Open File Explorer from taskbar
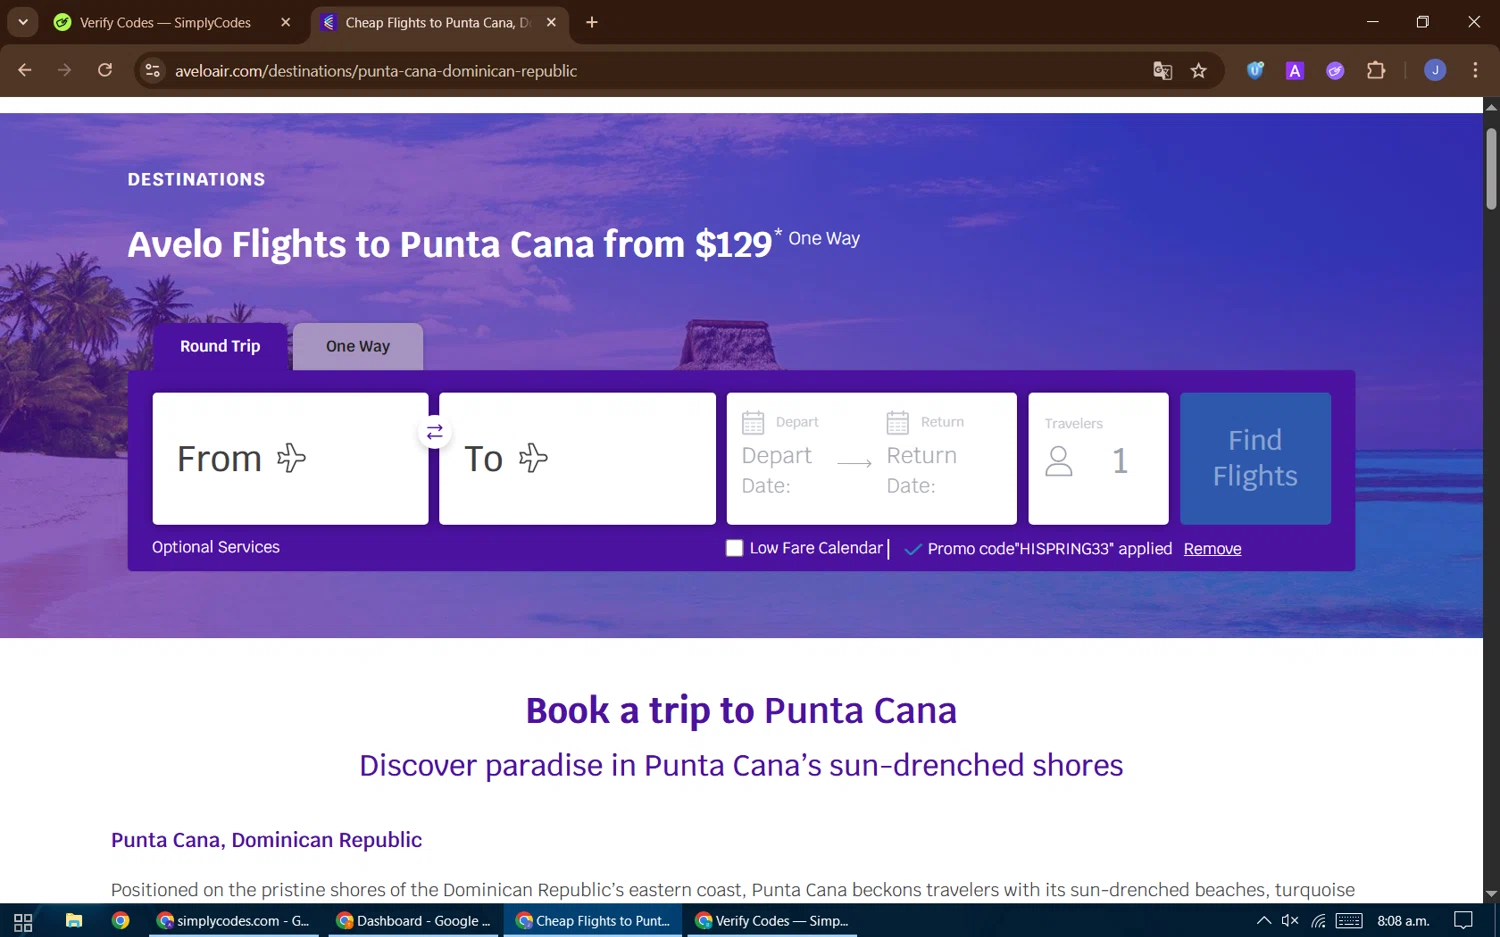The height and width of the screenshot is (937, 1500). pyautogui.click(x=74, y=921)
